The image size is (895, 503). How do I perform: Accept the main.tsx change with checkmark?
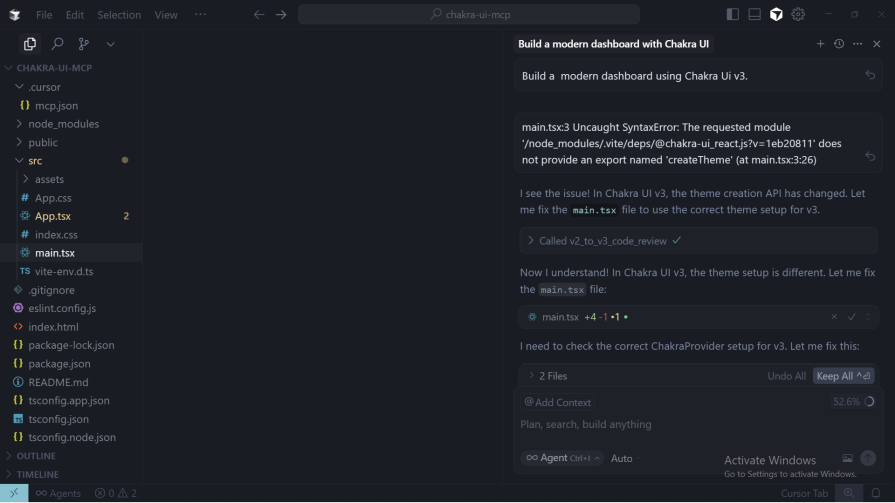pos(852,317)
